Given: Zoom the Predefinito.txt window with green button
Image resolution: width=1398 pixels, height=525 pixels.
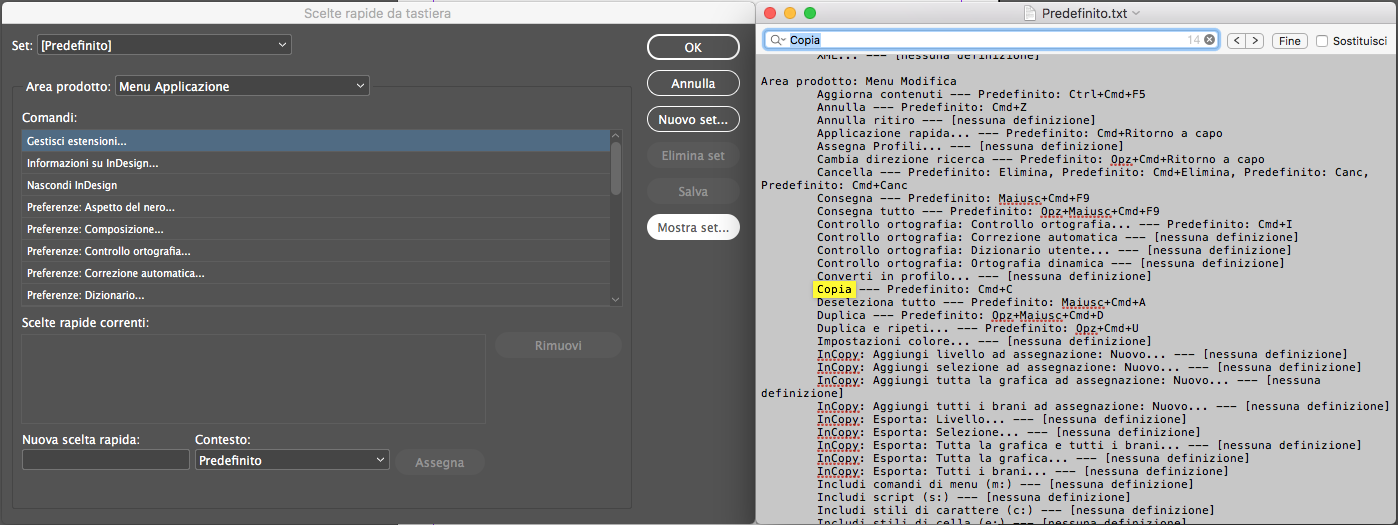Looking at the screenshot, I should [x=810, y=13].
